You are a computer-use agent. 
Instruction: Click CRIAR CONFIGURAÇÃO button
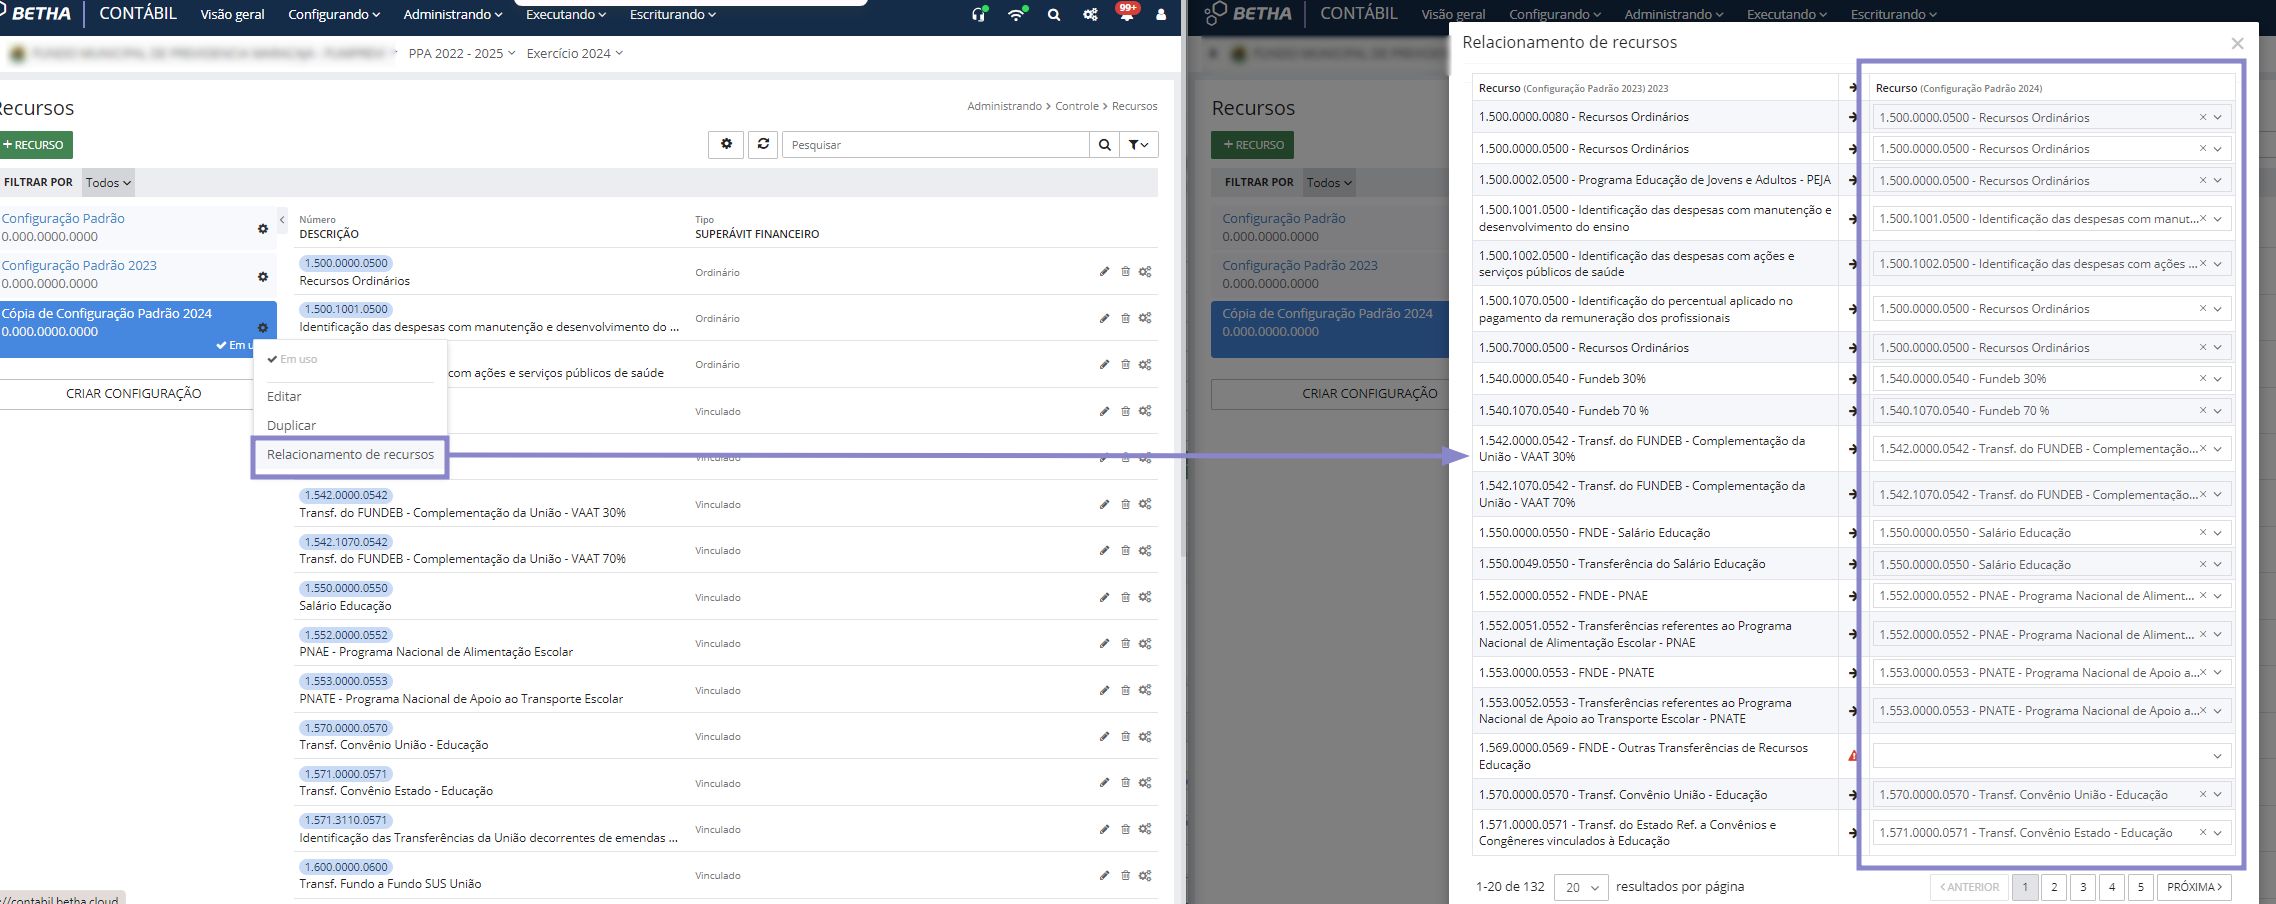coord(134,394)
